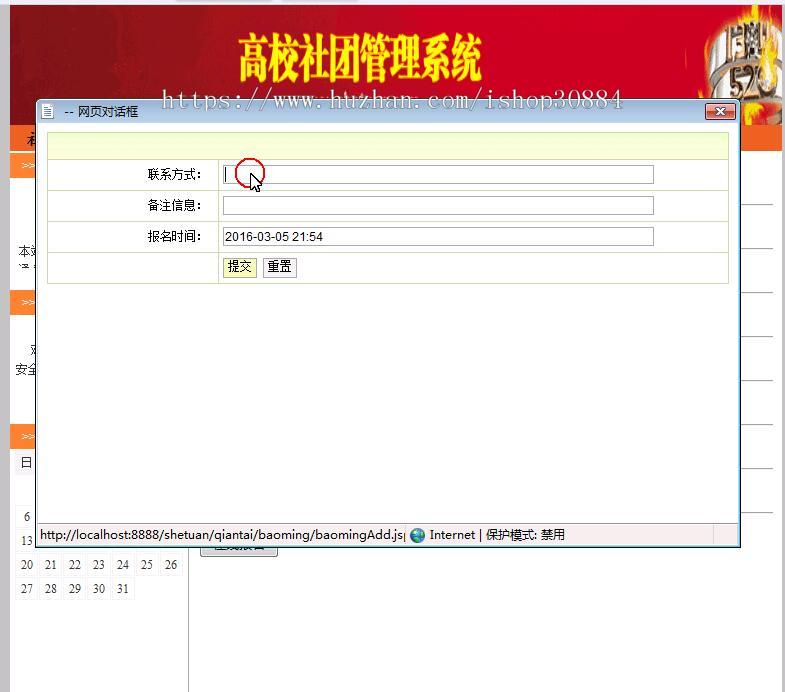Select calendar day 21 in background page
The image size is (785, 692).
coord(51,565)
